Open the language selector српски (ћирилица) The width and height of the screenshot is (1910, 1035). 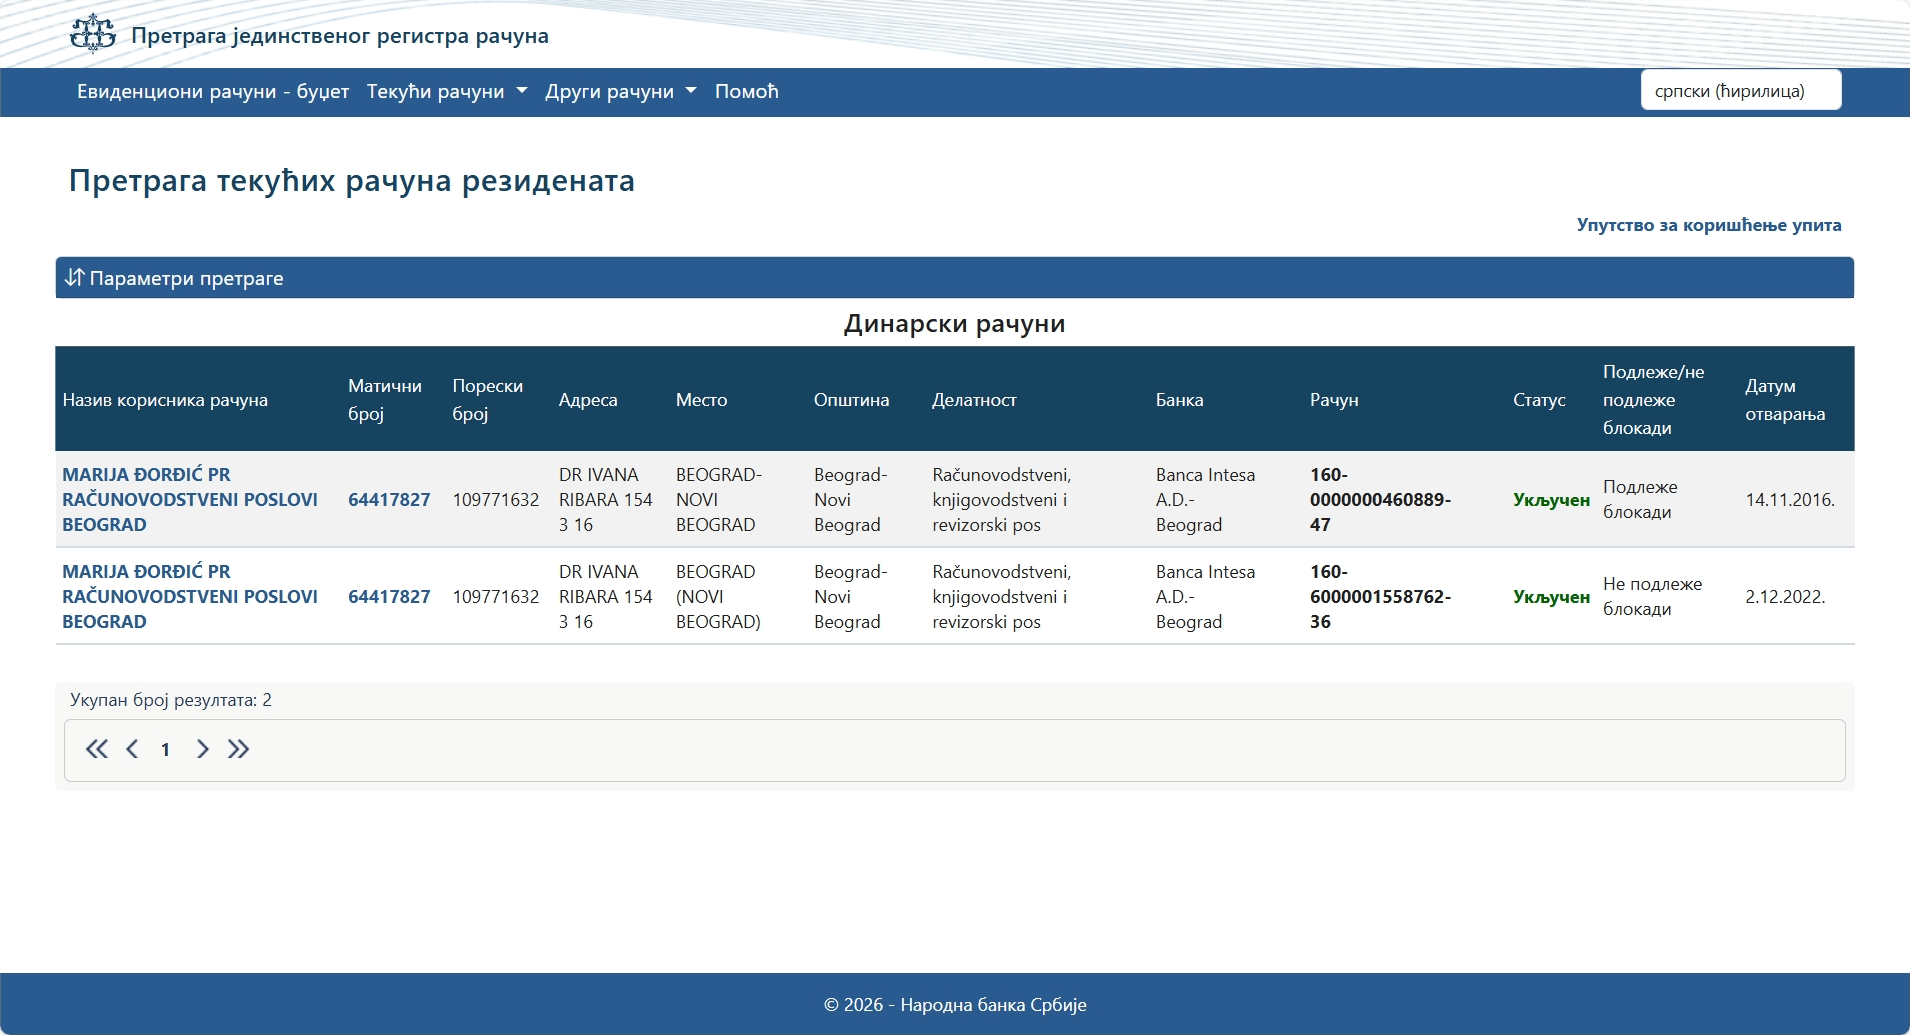1740,91
